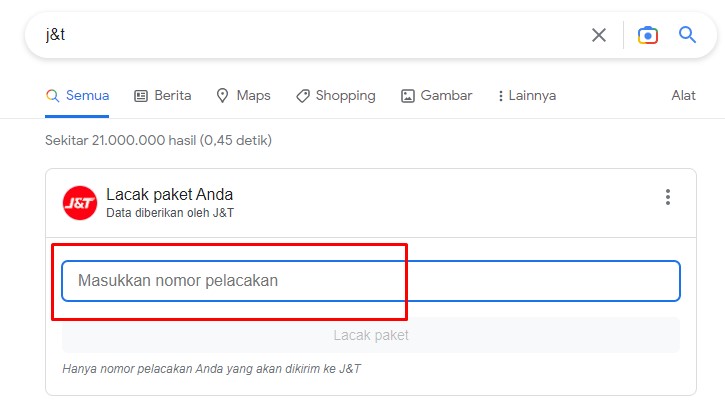
Task: Click the red J&T logo
Action: pos(80,203)
